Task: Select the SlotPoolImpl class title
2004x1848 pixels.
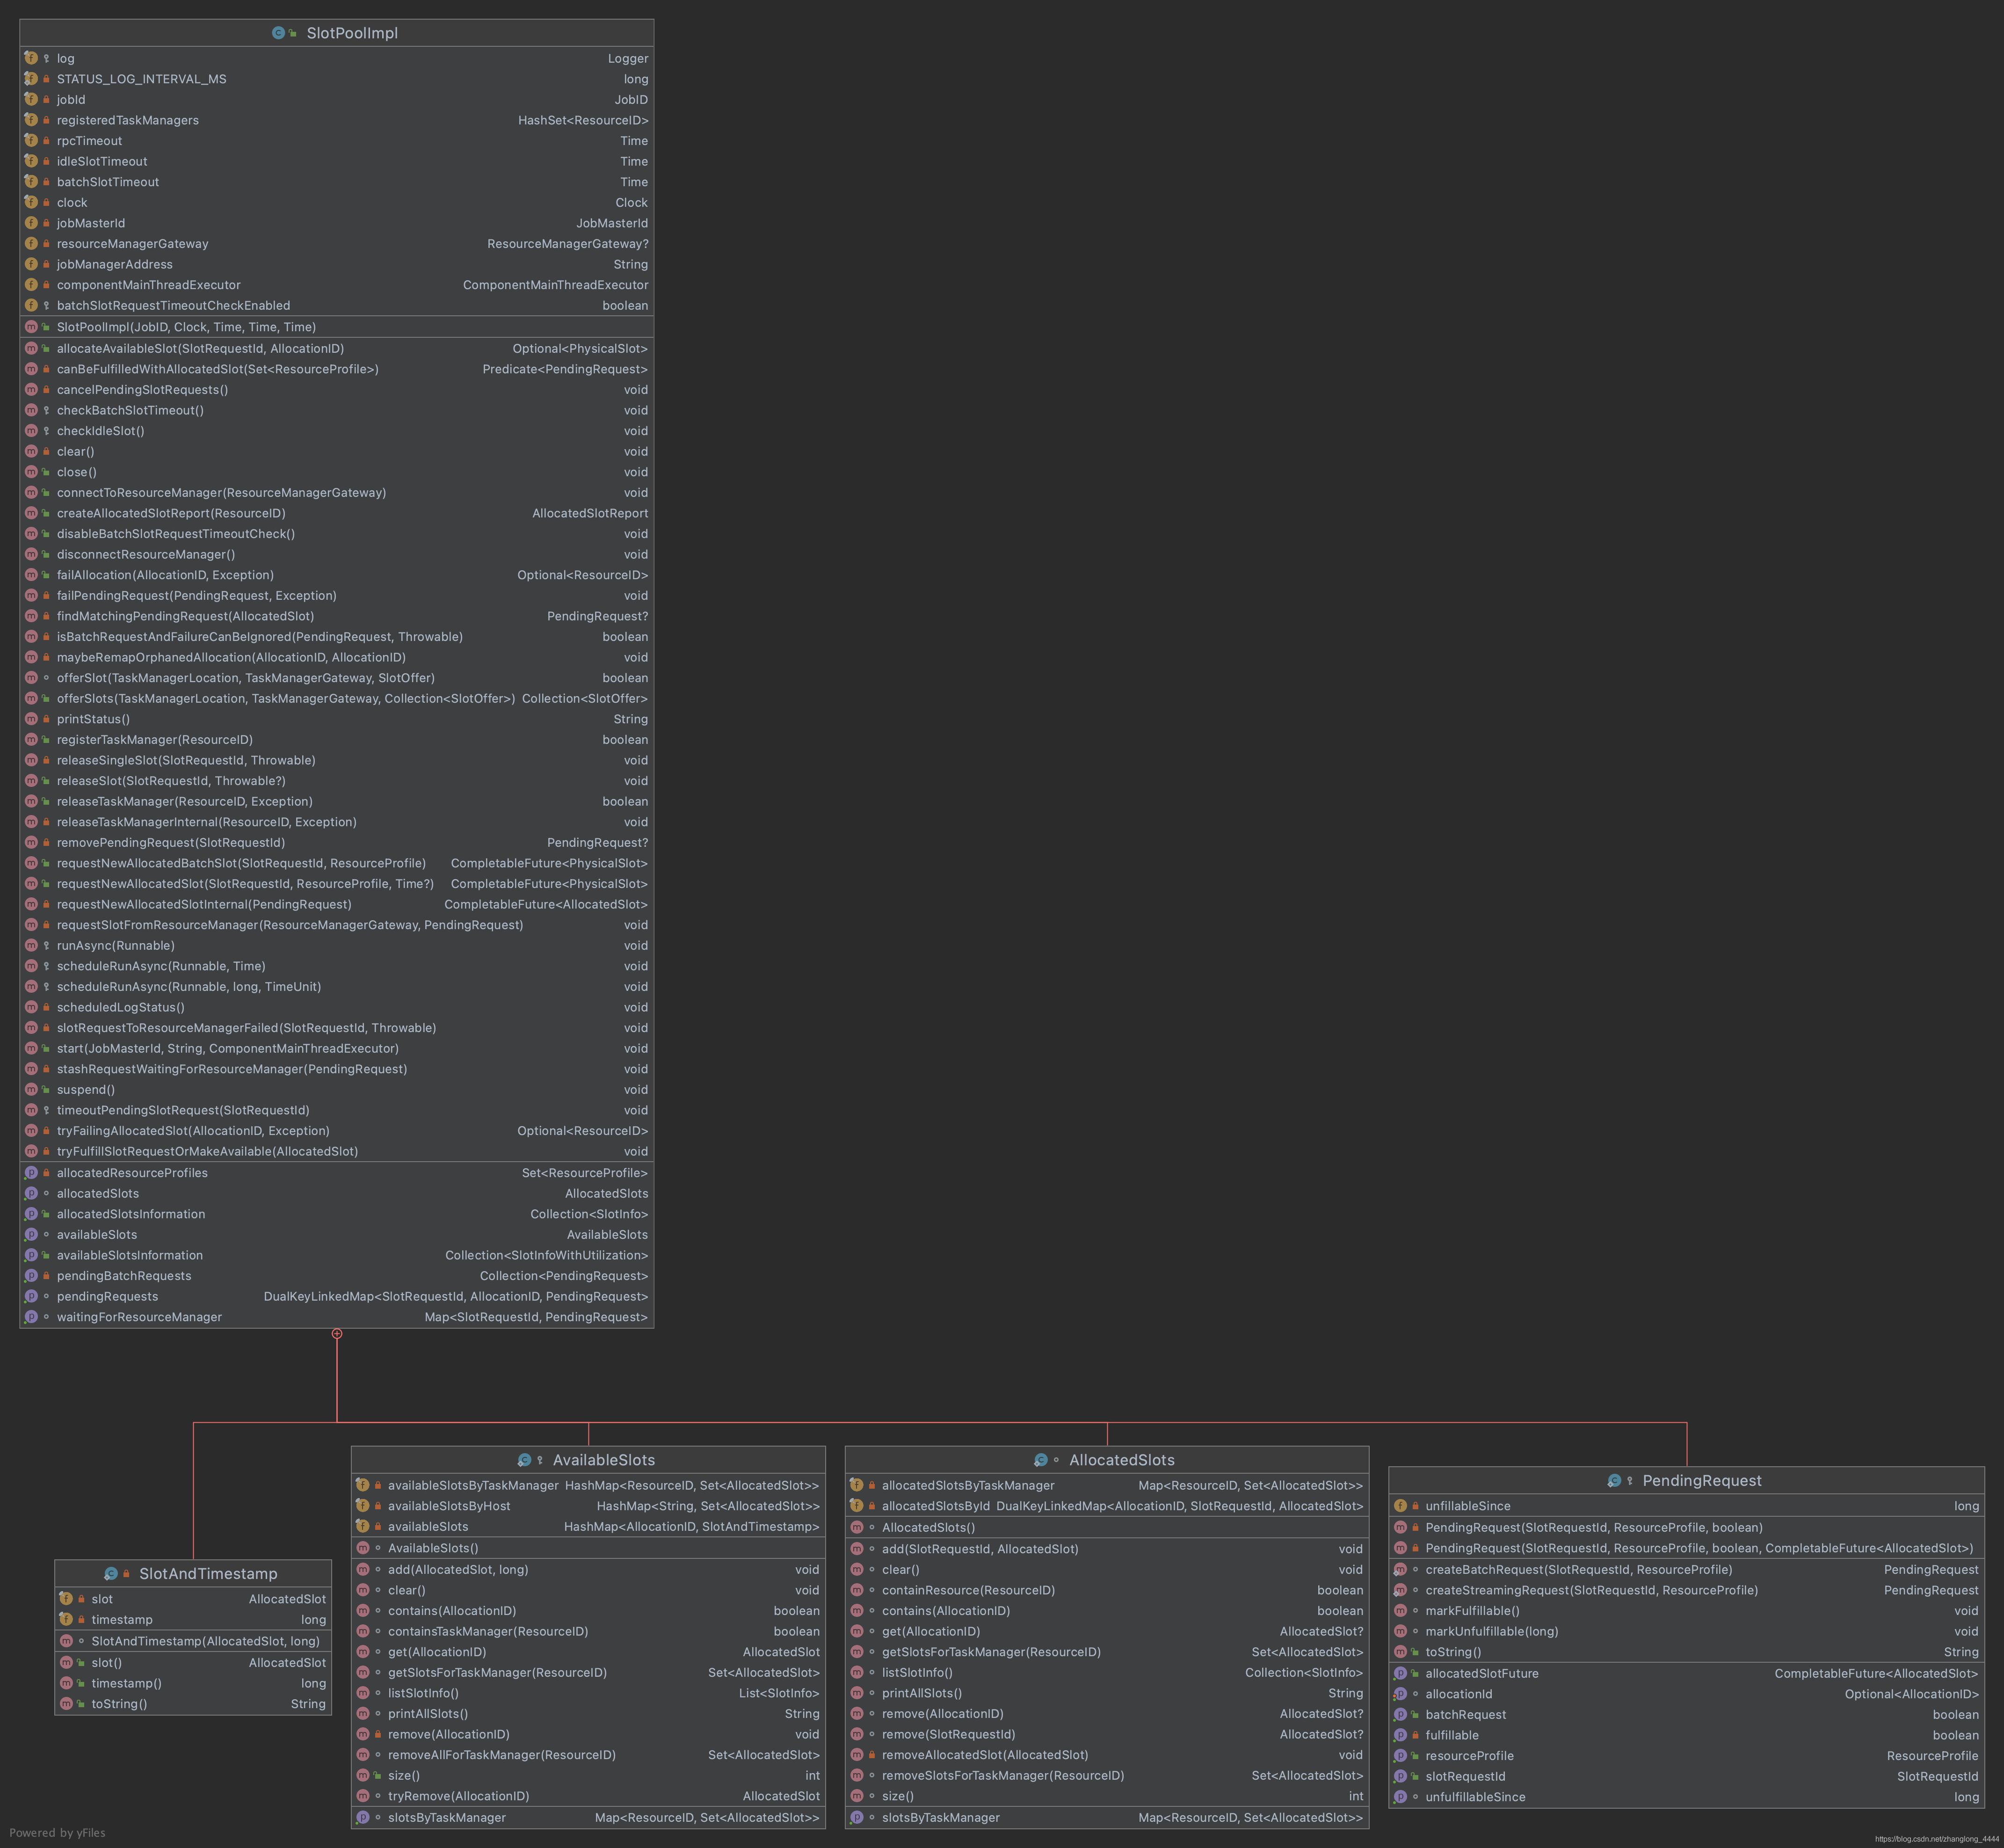Action: 352,33
